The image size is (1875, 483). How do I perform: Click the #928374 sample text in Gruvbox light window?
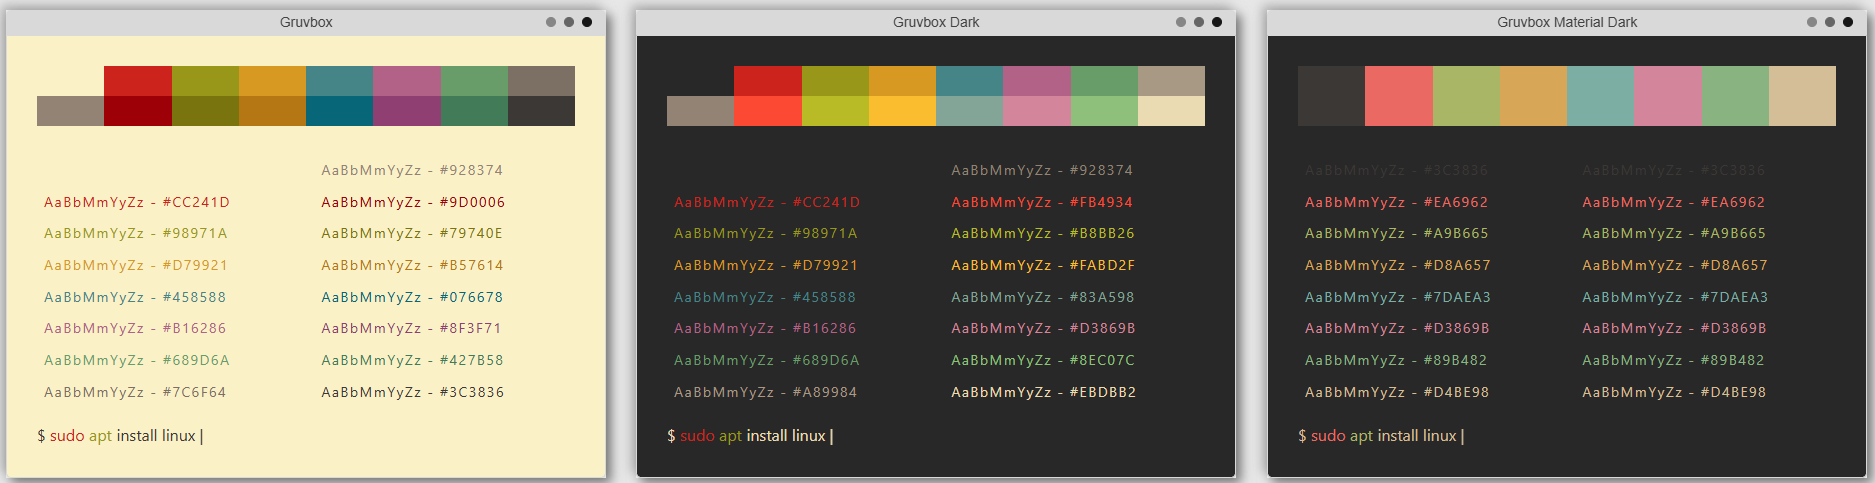click(412, 170)
